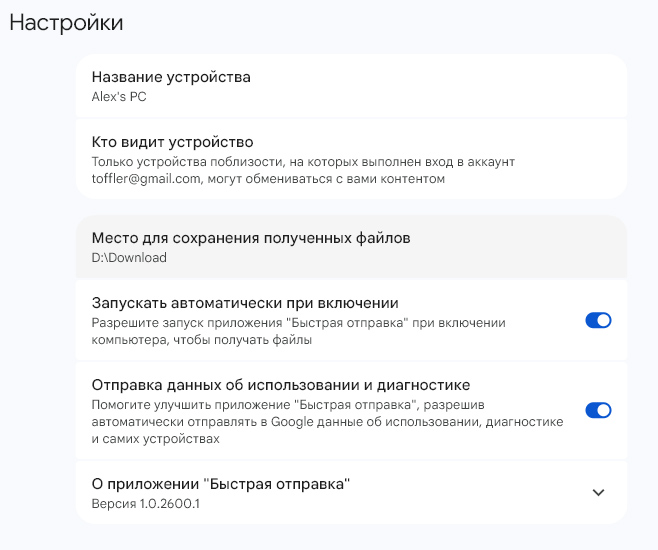
Task: Toggle Запускать автоматически при включении switch
Action: [x=598, y=321]
